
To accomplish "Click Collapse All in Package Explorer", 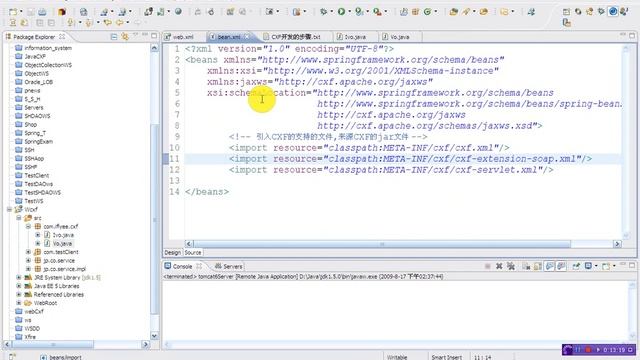I will point(114,37).
